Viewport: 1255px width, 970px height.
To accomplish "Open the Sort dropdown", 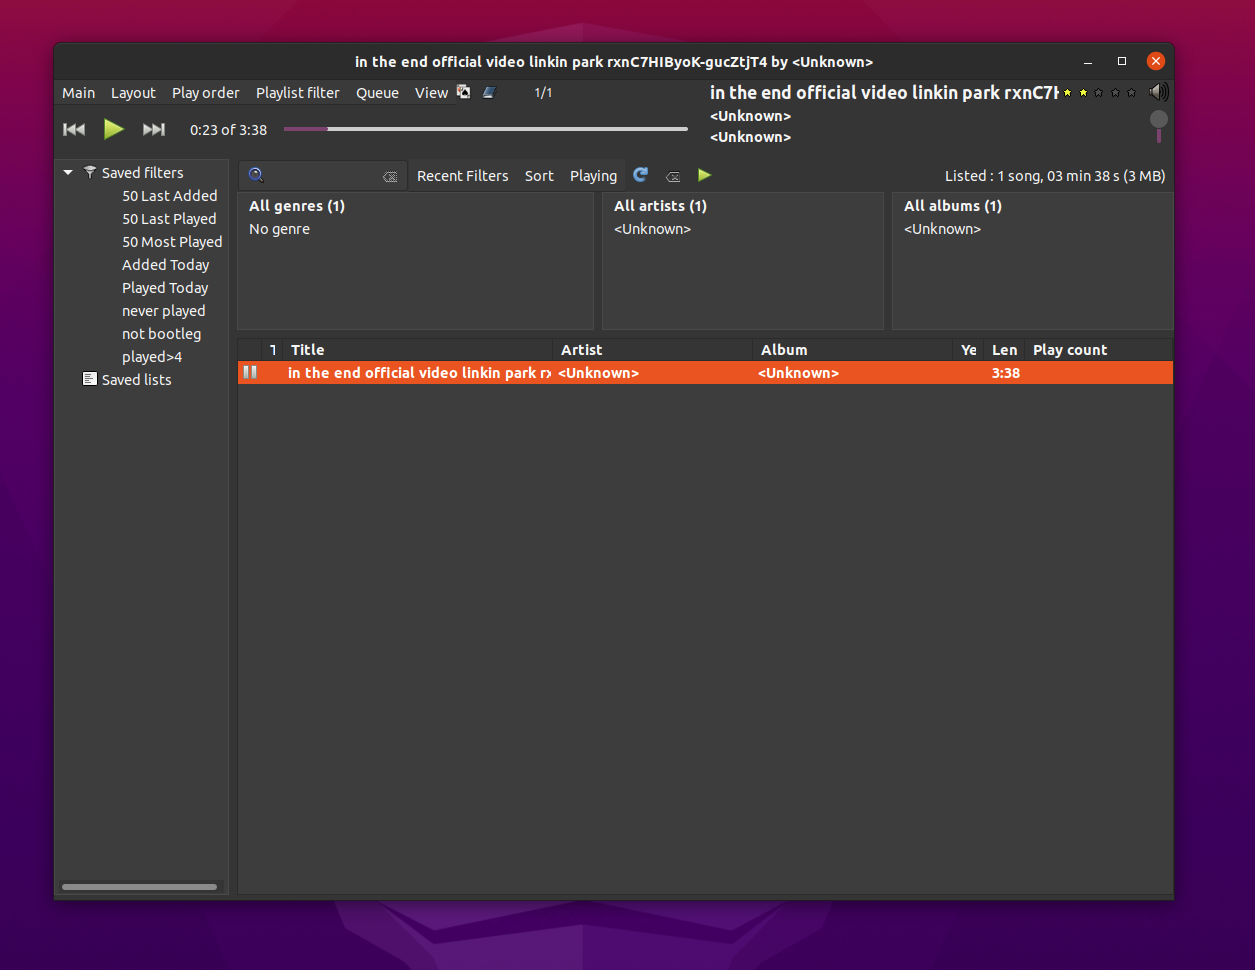I will pos(539,176).
